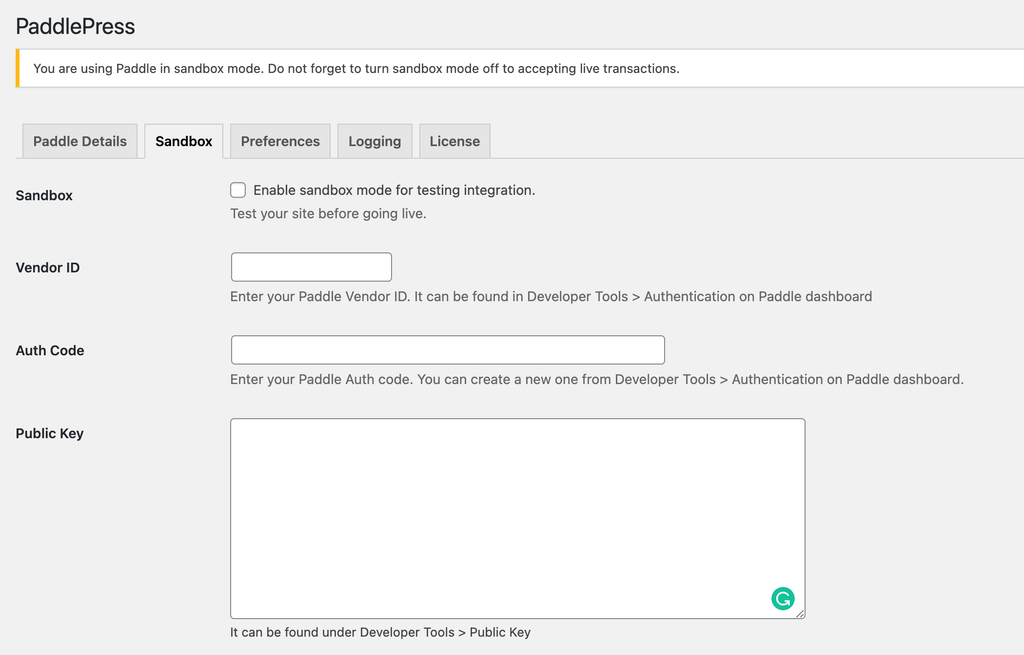Open the Paddle Details tab

click(x=80, y=141)
